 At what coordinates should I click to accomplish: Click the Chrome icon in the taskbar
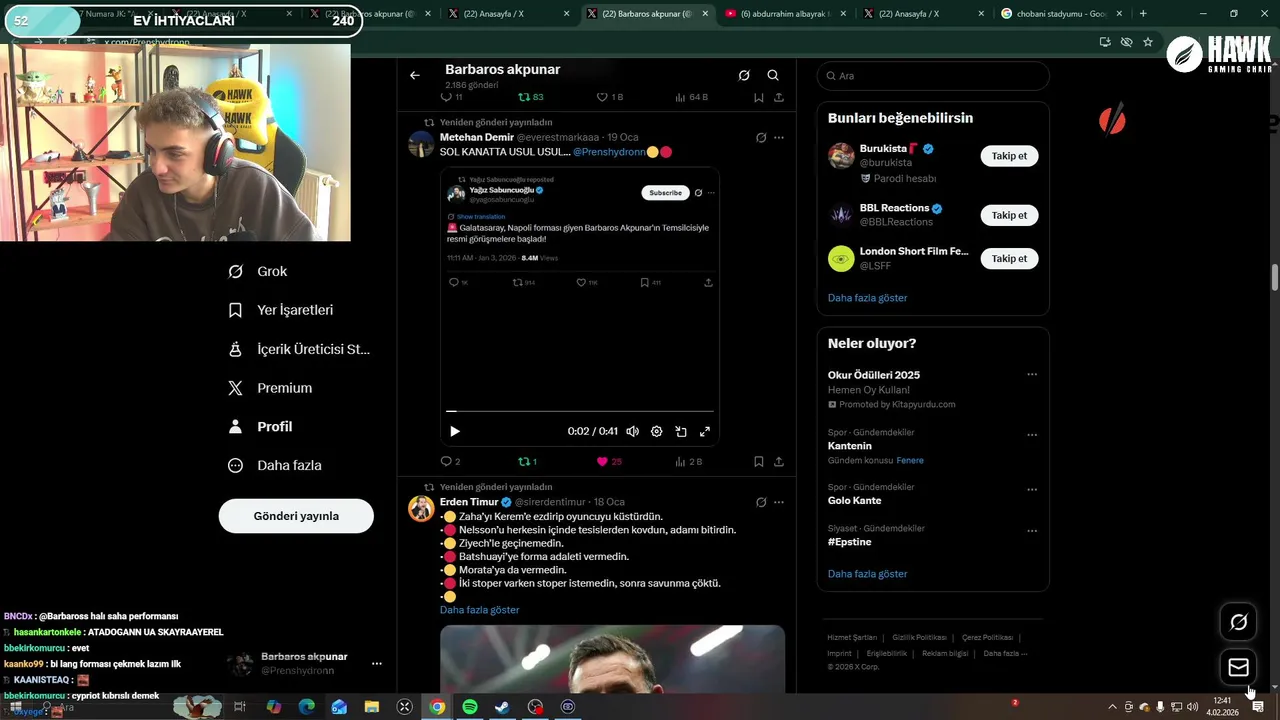[x=437, y=707]
